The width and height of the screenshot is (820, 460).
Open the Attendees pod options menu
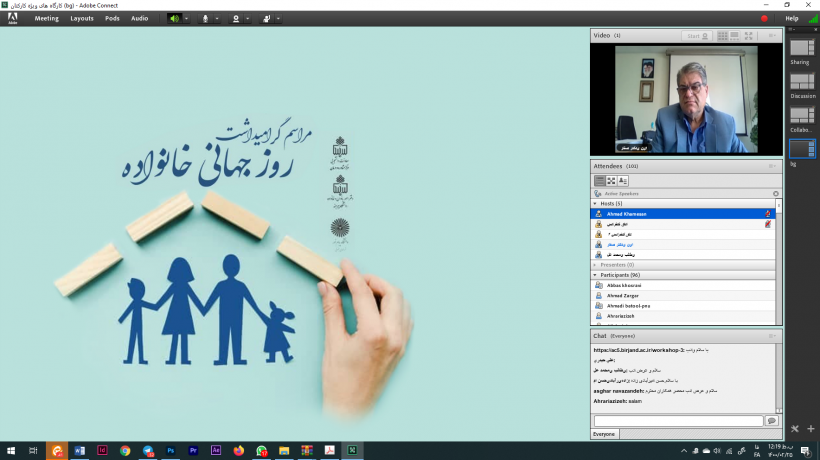point(772,166)
